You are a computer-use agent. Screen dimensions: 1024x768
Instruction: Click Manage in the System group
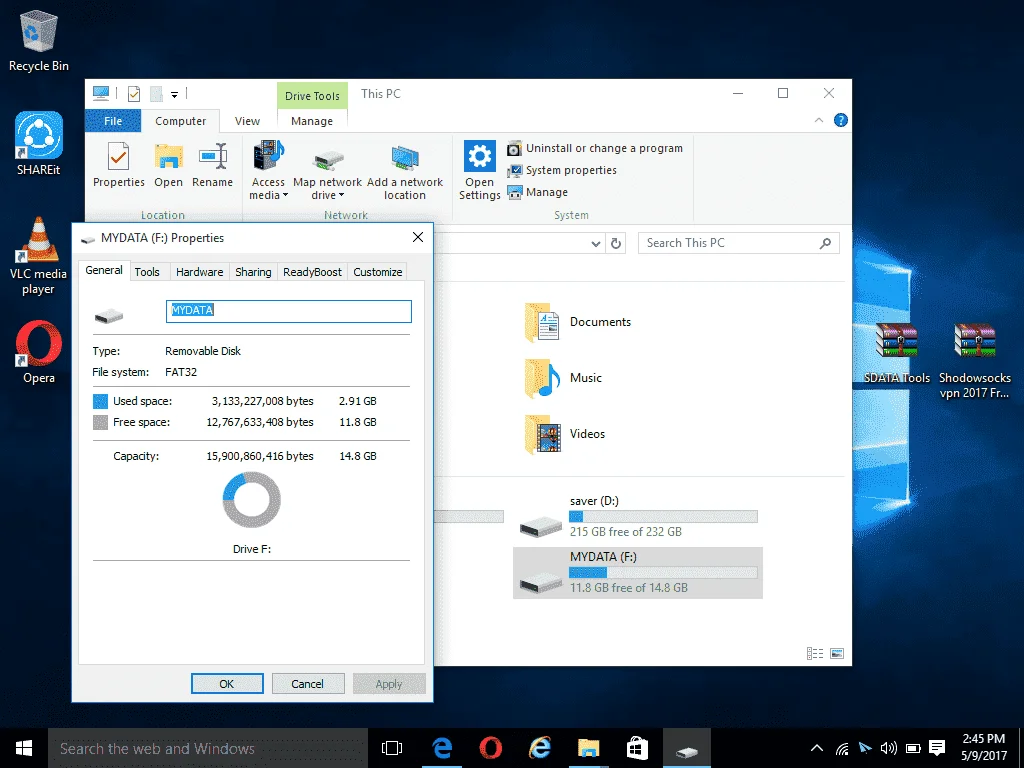tap(537, 192)
